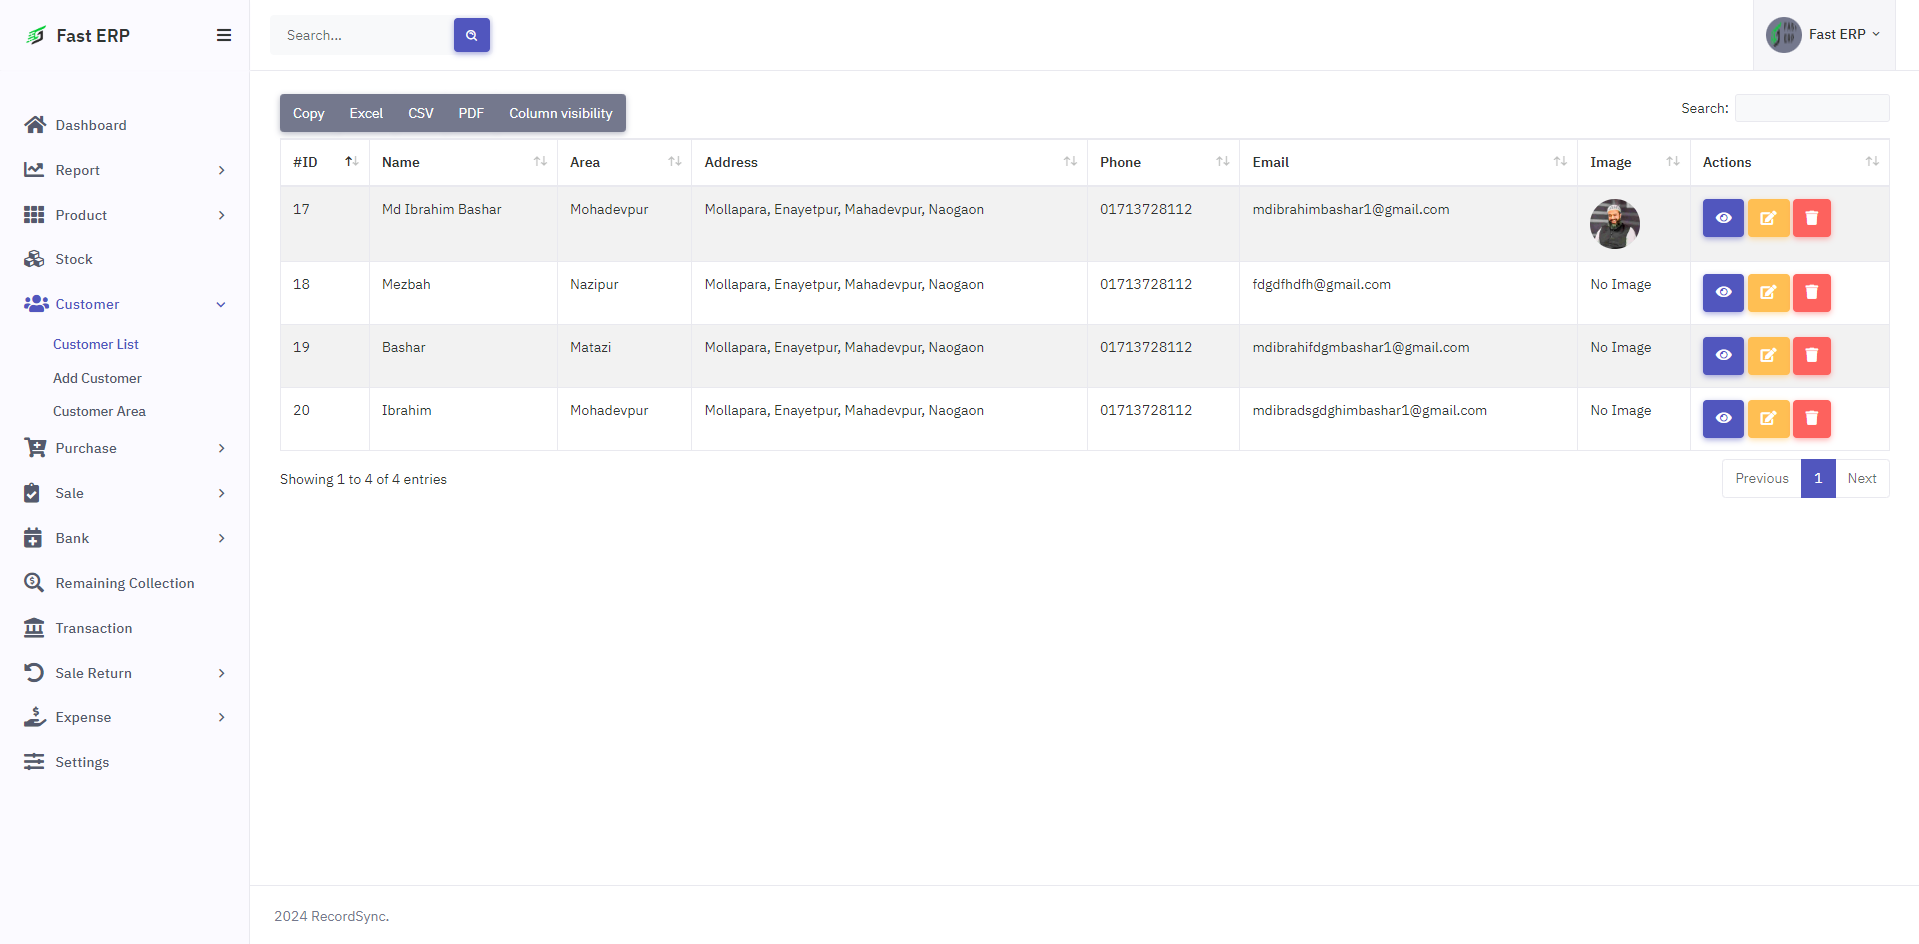This screenshot has height=944, width=1919.
Task: Open the Fast ERP user profile dropdown
Action: click(x=1824, y=35)
